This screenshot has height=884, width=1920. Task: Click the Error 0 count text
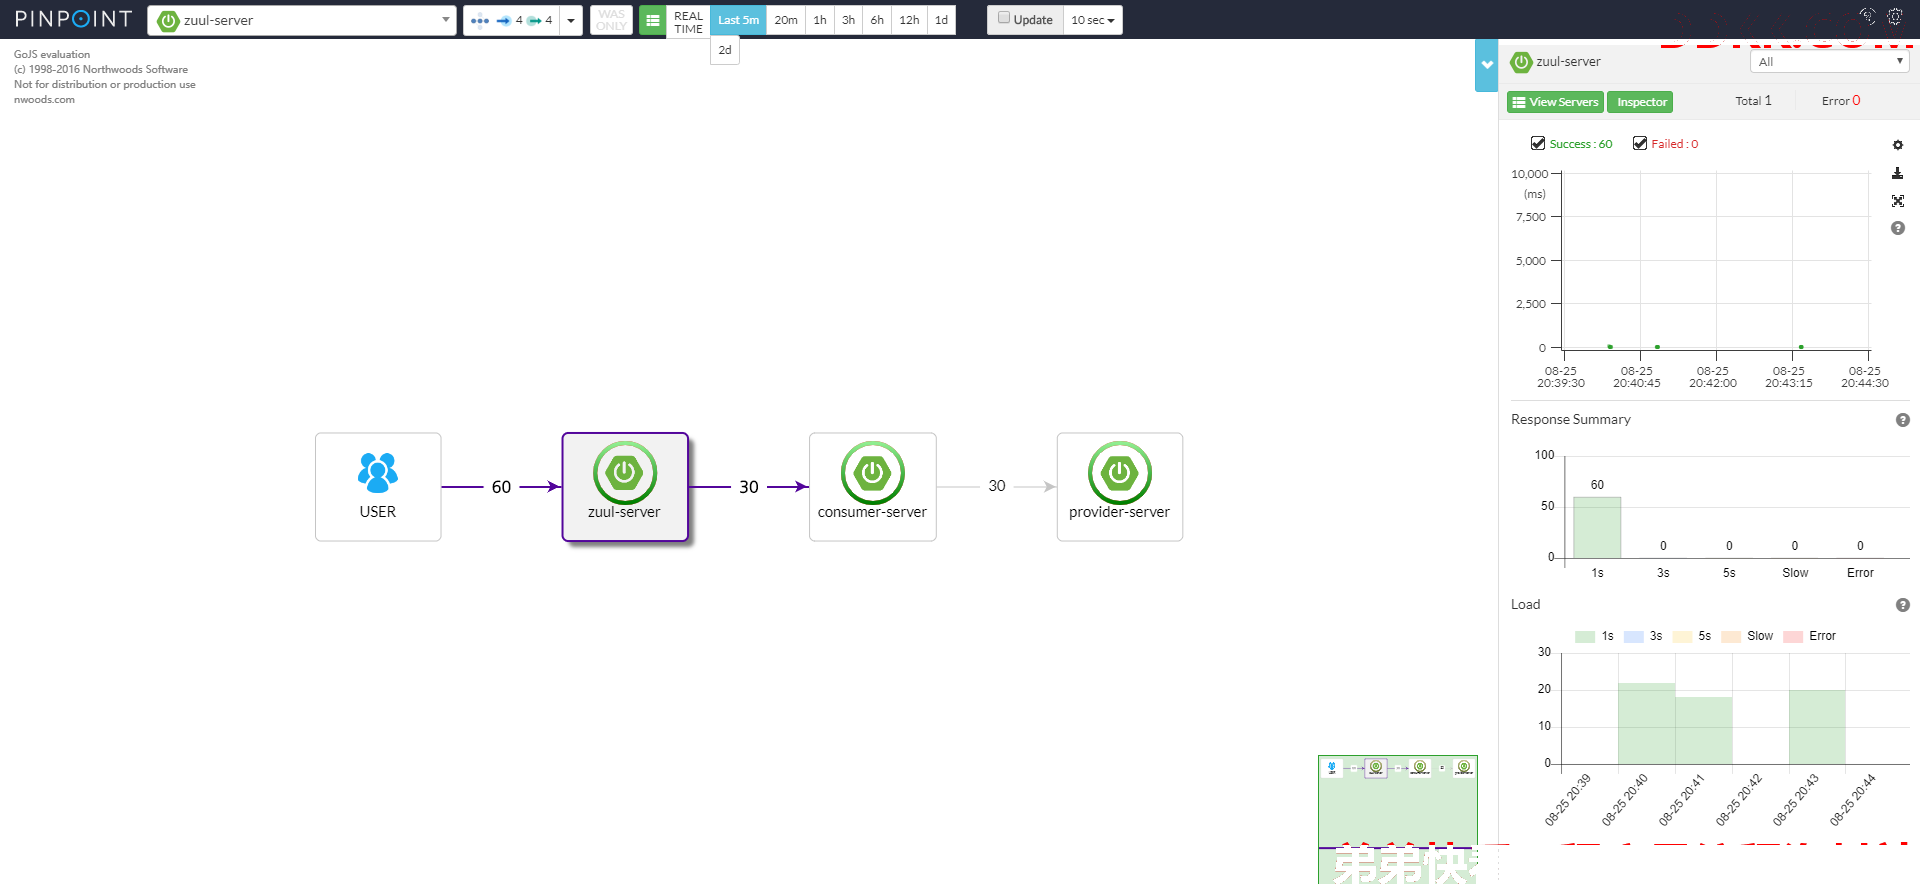coord(1841,101)
